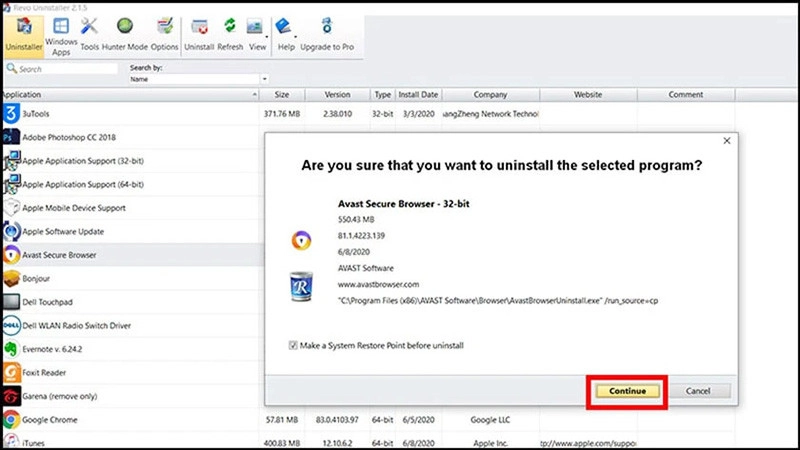Click the Uninstall toolbar icon
The height and width of the screenshot is (450, 800).
point(199,35)
